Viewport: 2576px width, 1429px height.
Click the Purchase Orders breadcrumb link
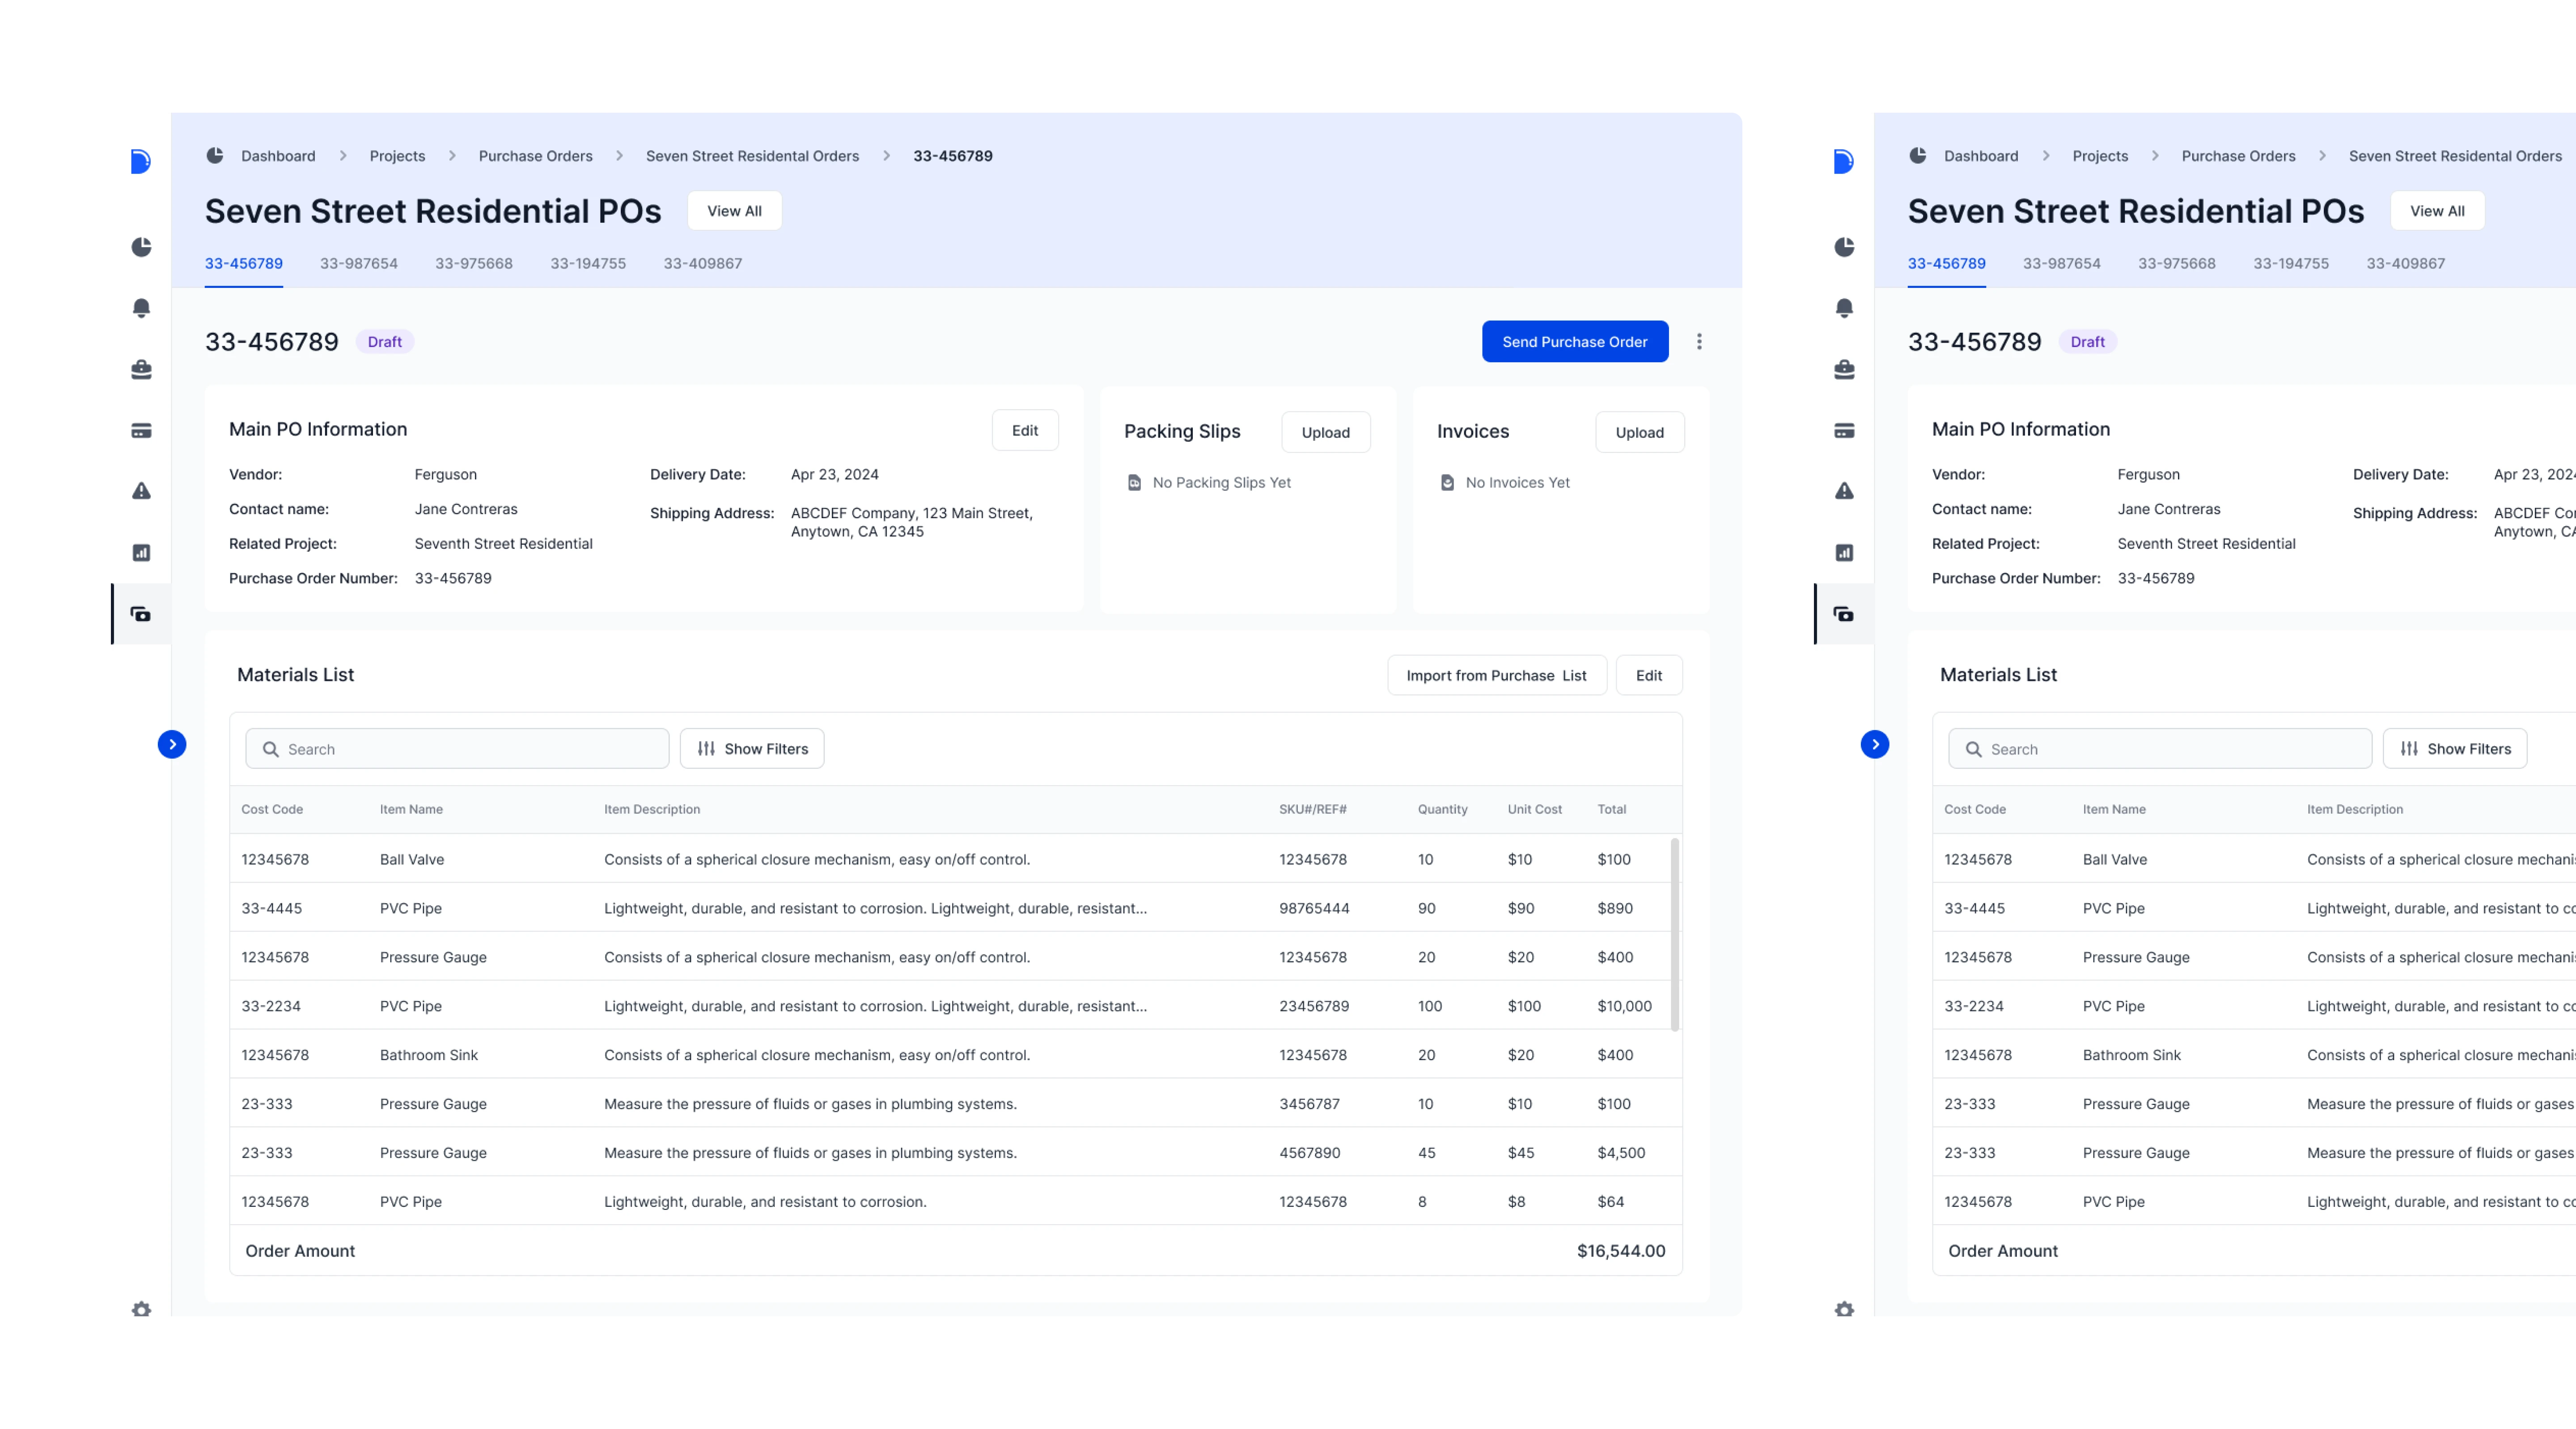tap(535, 156)
